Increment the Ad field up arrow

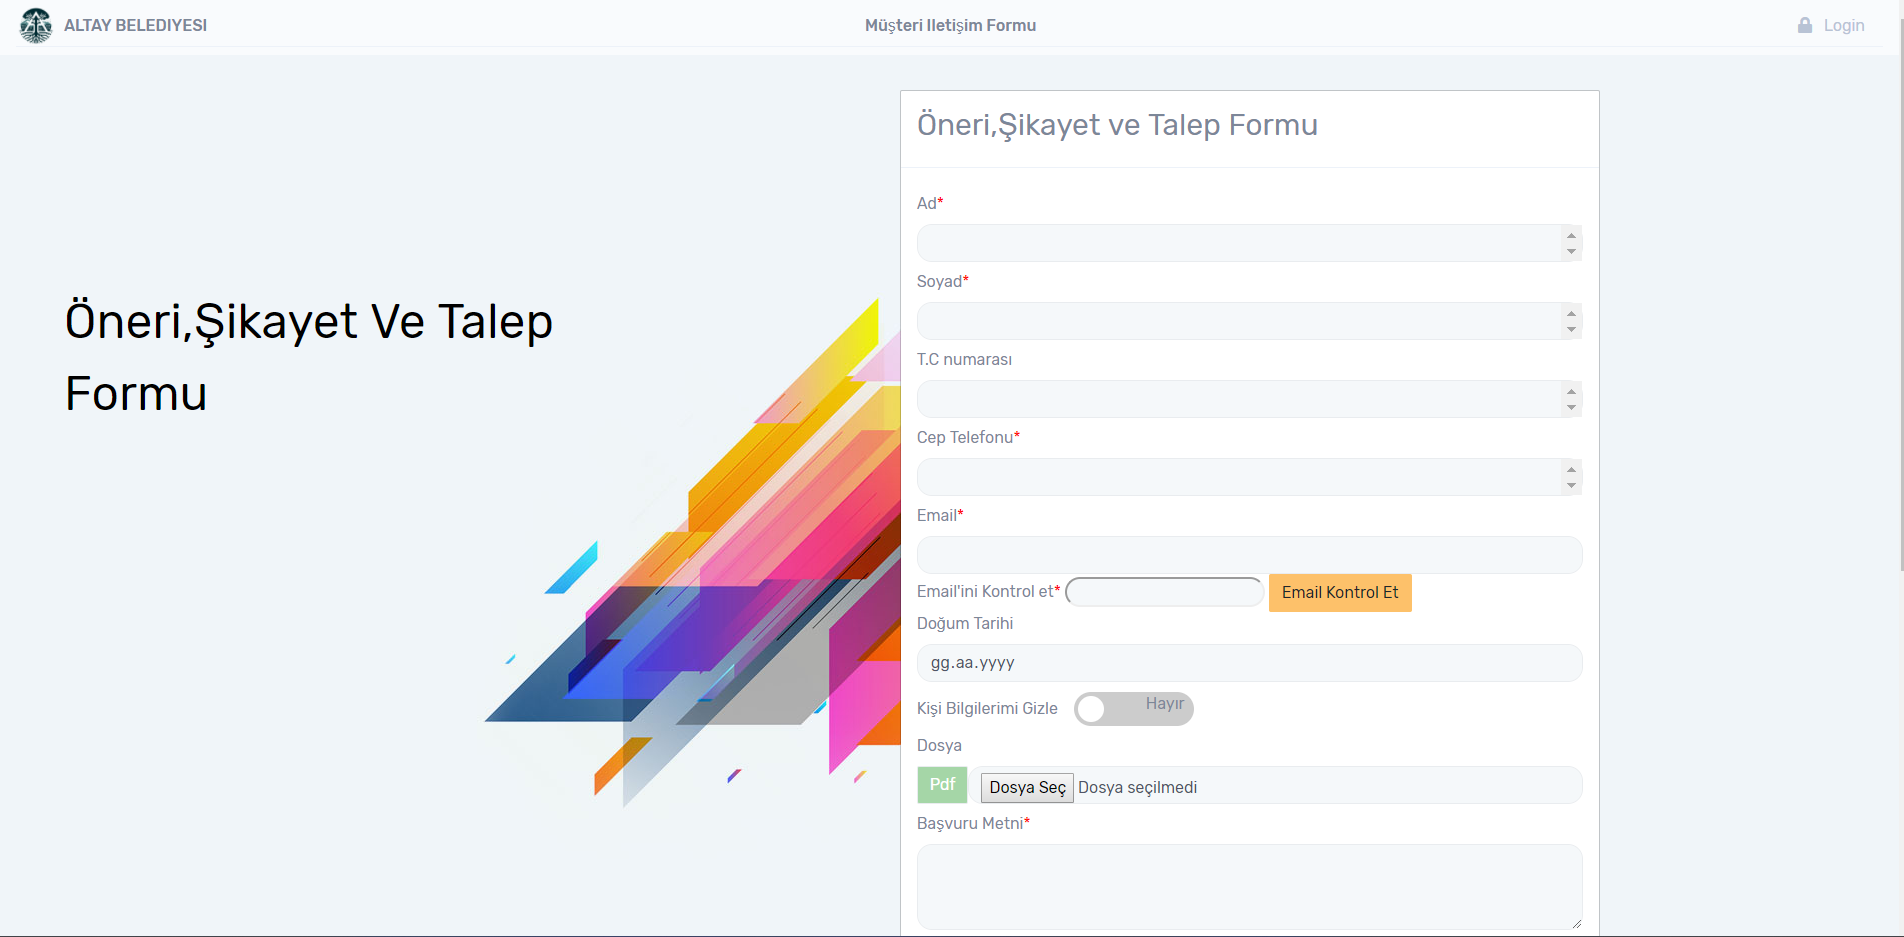coord(1571,236)
